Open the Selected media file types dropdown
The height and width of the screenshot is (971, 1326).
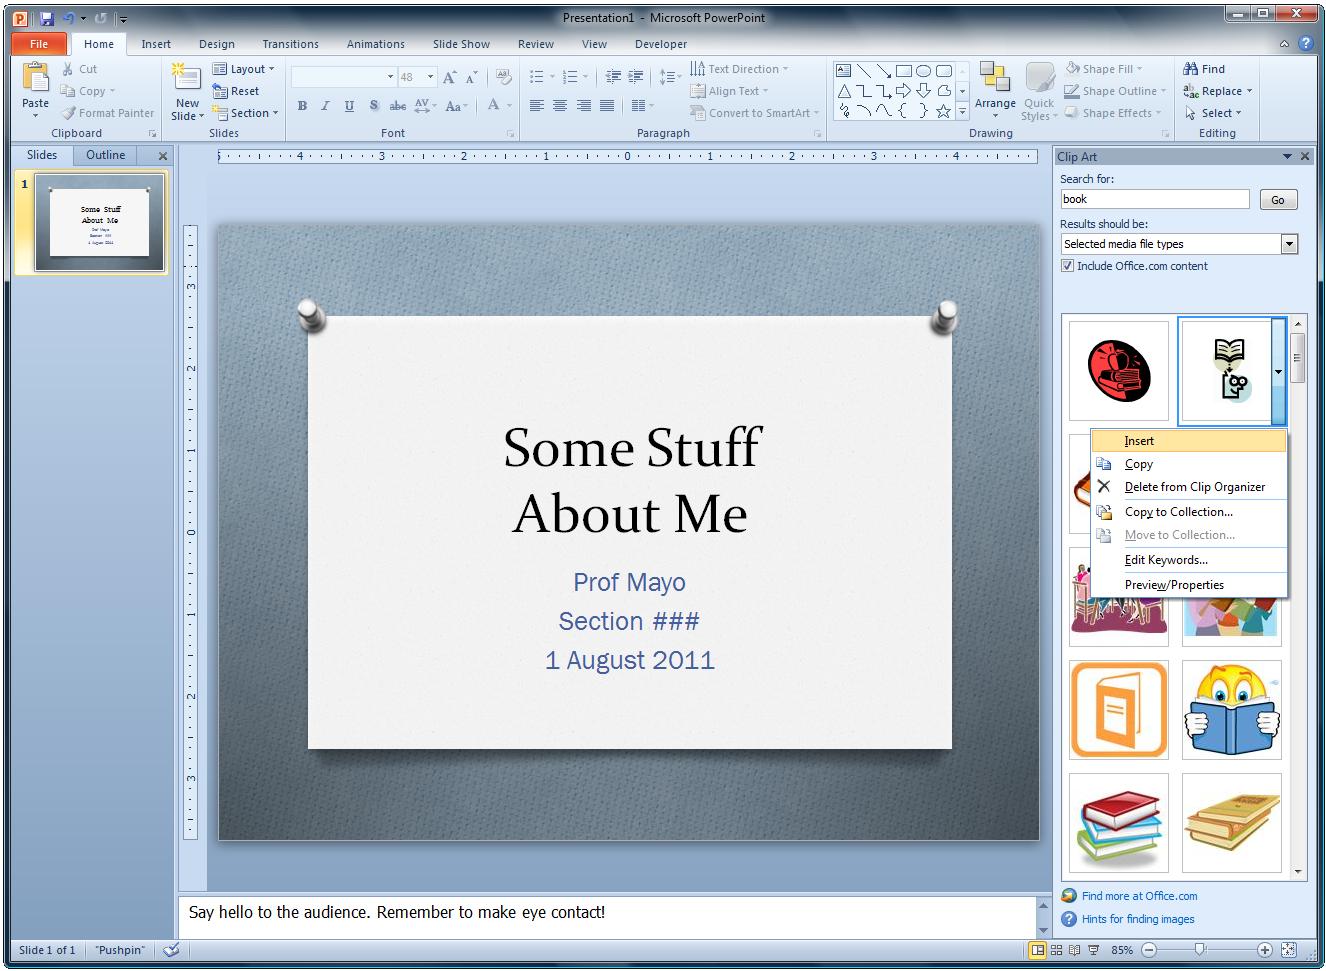point(1289,243)
